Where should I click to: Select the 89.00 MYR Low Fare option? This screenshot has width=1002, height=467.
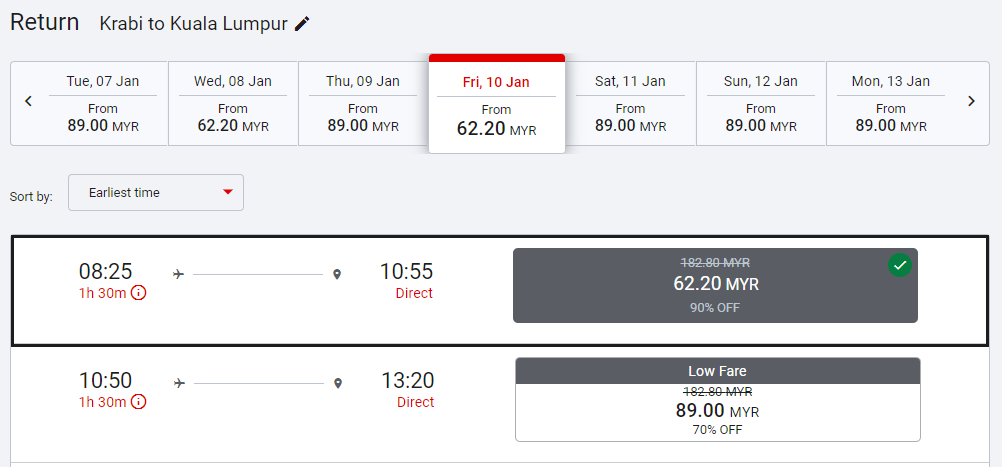(717, 399)
